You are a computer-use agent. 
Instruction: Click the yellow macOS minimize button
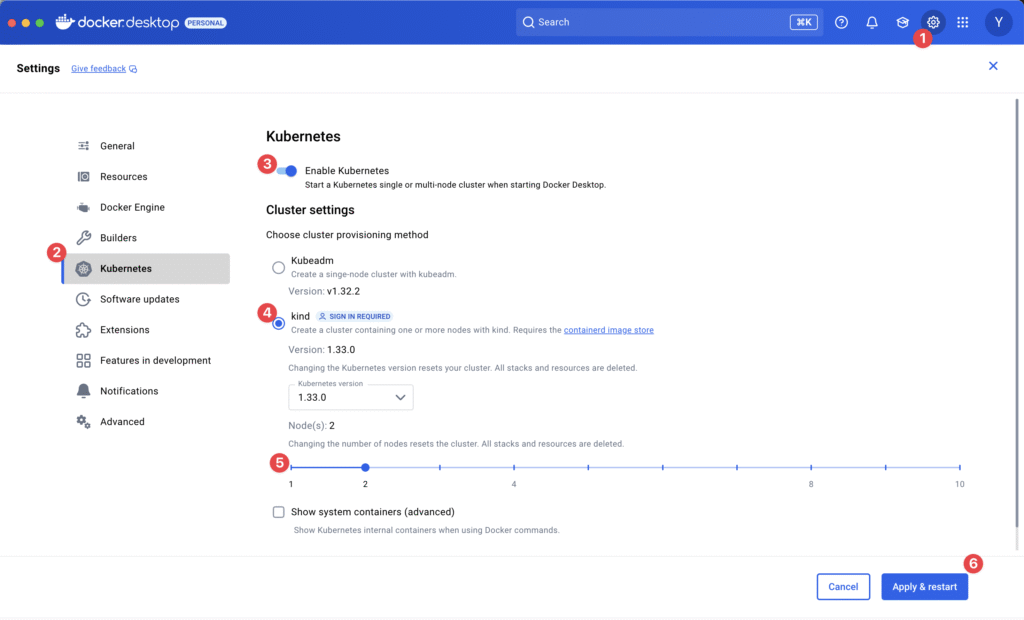click(x=25, y=23)
